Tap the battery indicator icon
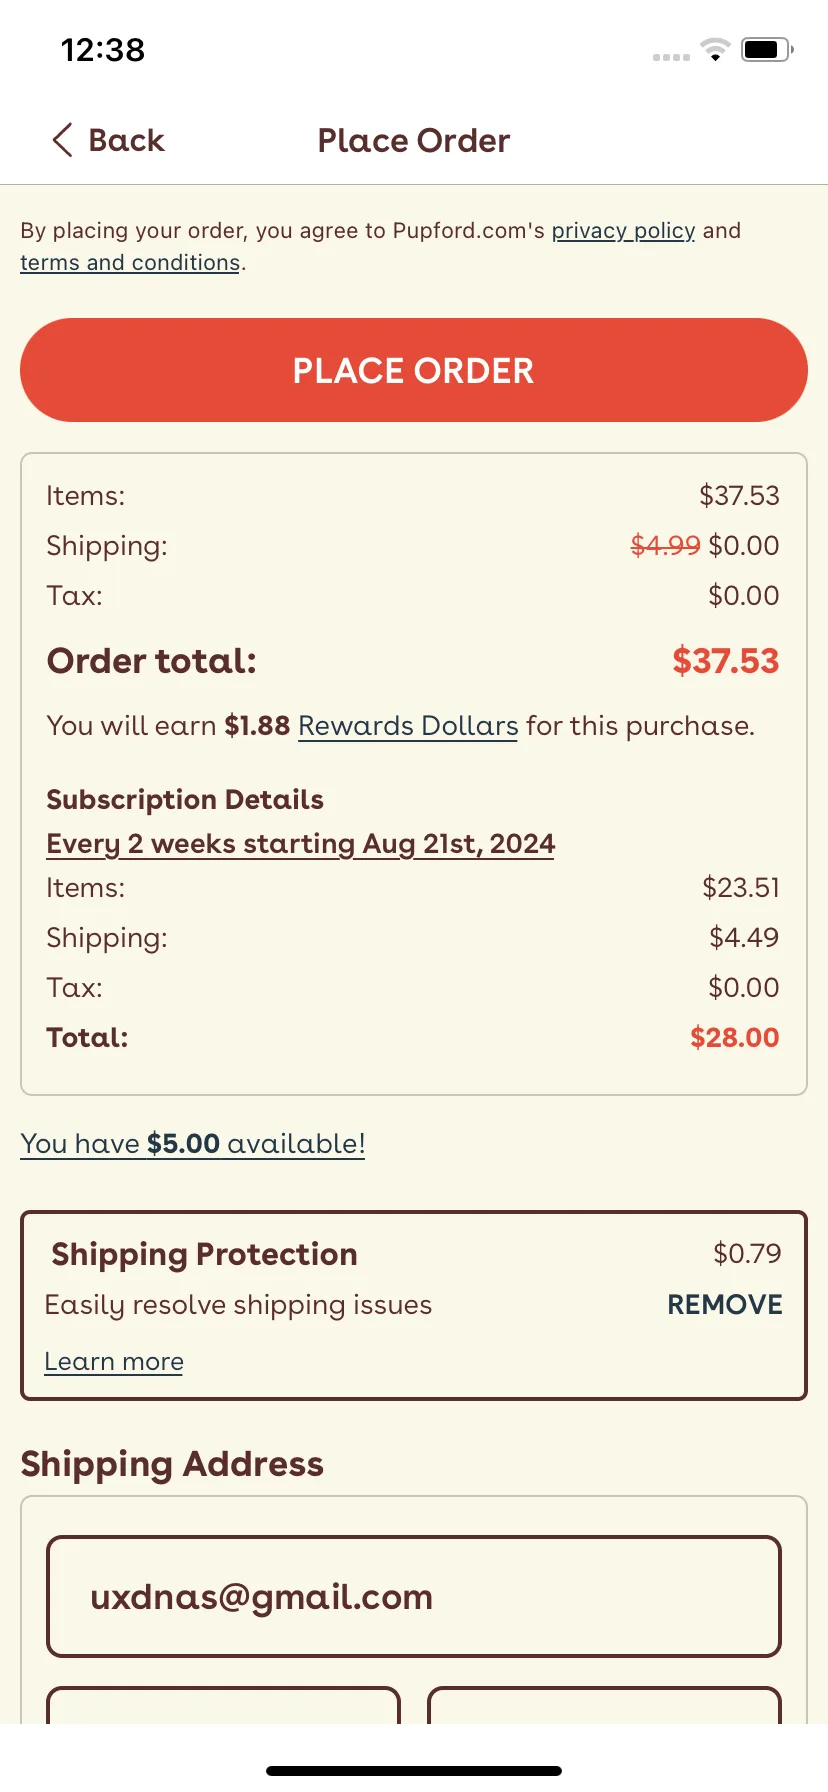This screenshot has height=1792, width=828. tap(767, 49)
